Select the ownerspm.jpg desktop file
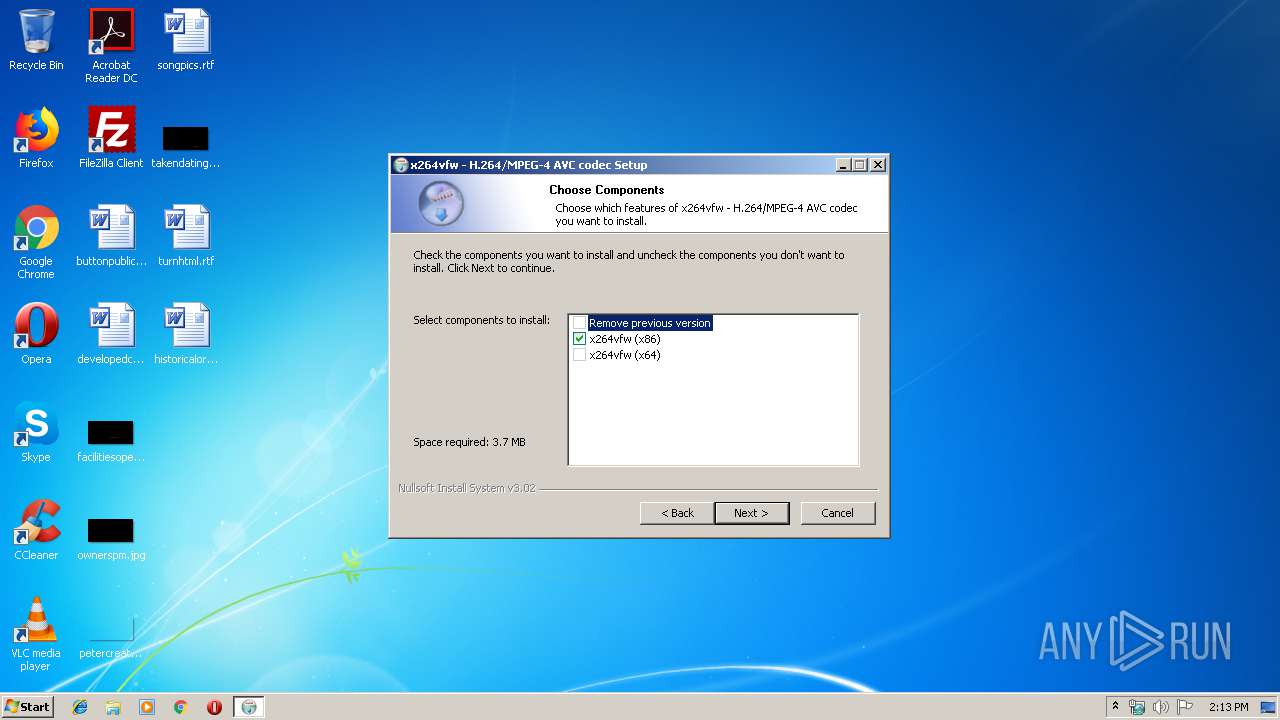 pyautogui.click(x=111, y=538)
